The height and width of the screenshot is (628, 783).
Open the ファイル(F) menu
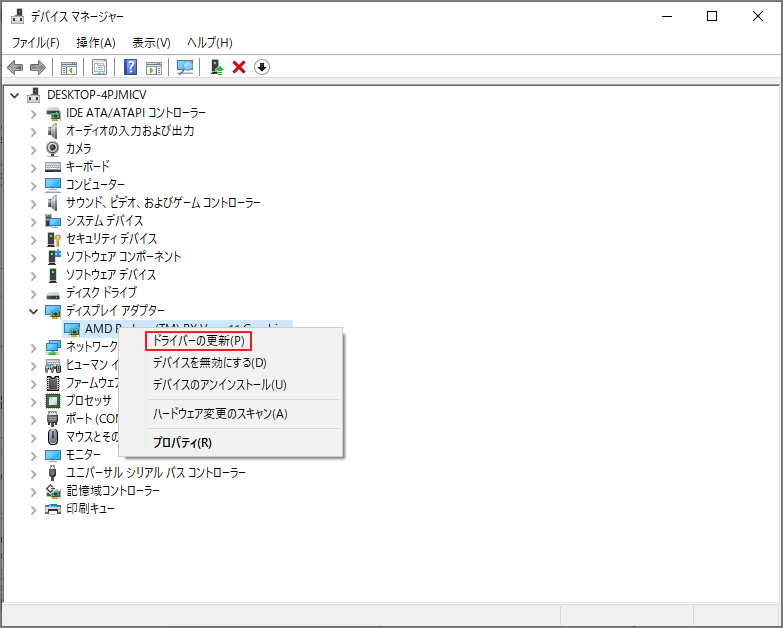[x=35, y=43]
